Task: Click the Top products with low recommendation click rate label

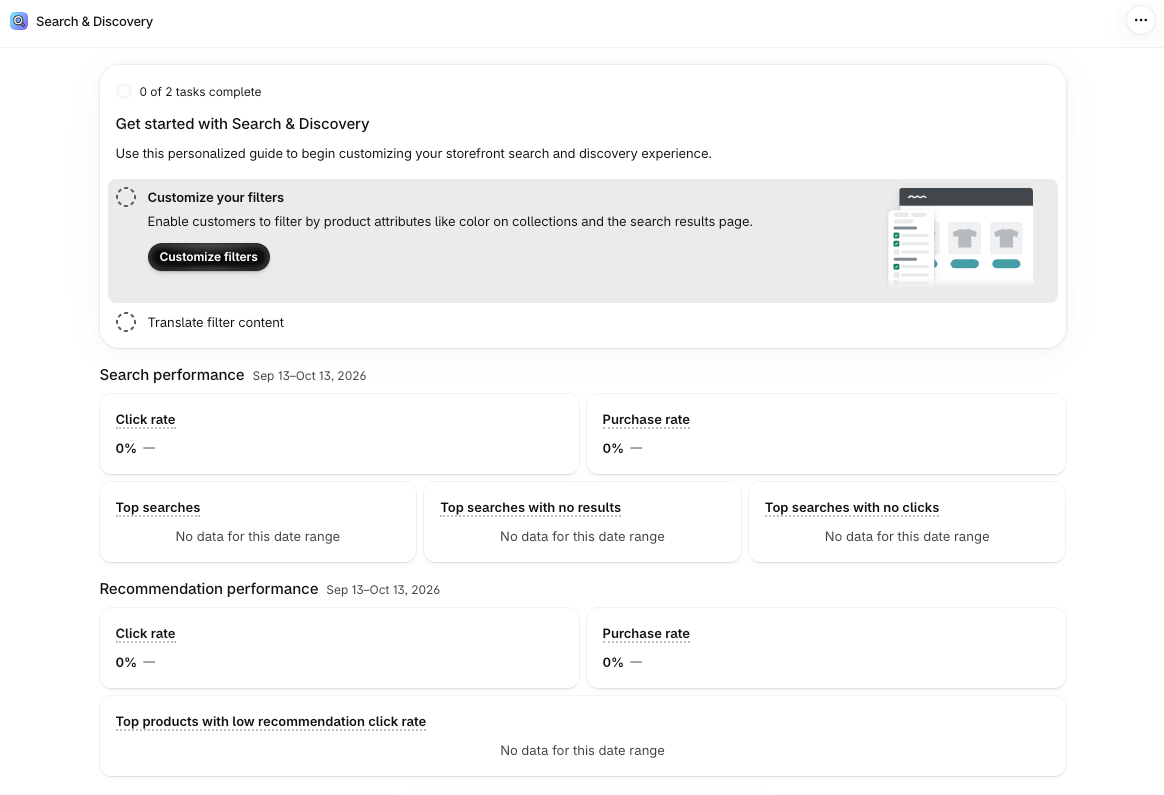Action: coord(271,722)
